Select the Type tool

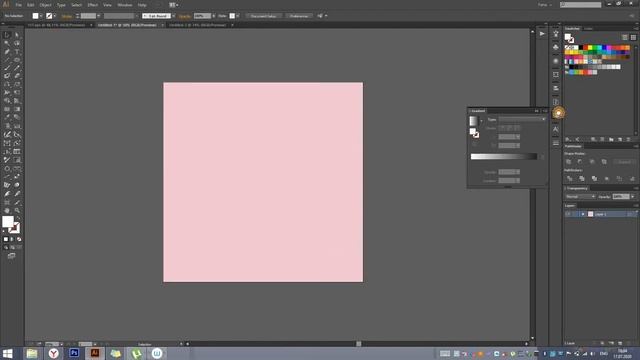tap(17, 52)
